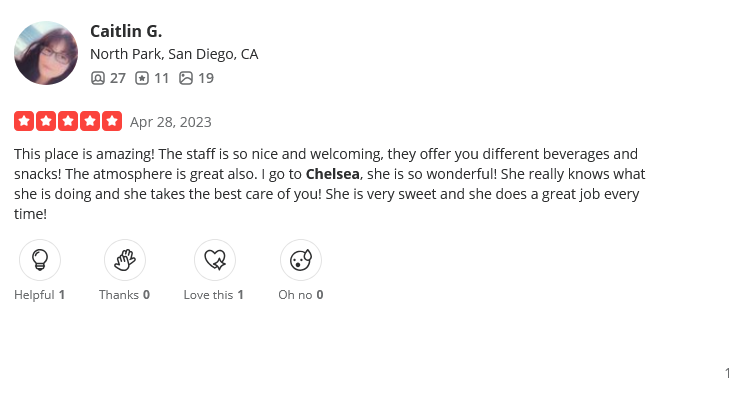Click the fifth red rating star
Viewport: 729px width, 400px height.
click(x=112, y=121)
